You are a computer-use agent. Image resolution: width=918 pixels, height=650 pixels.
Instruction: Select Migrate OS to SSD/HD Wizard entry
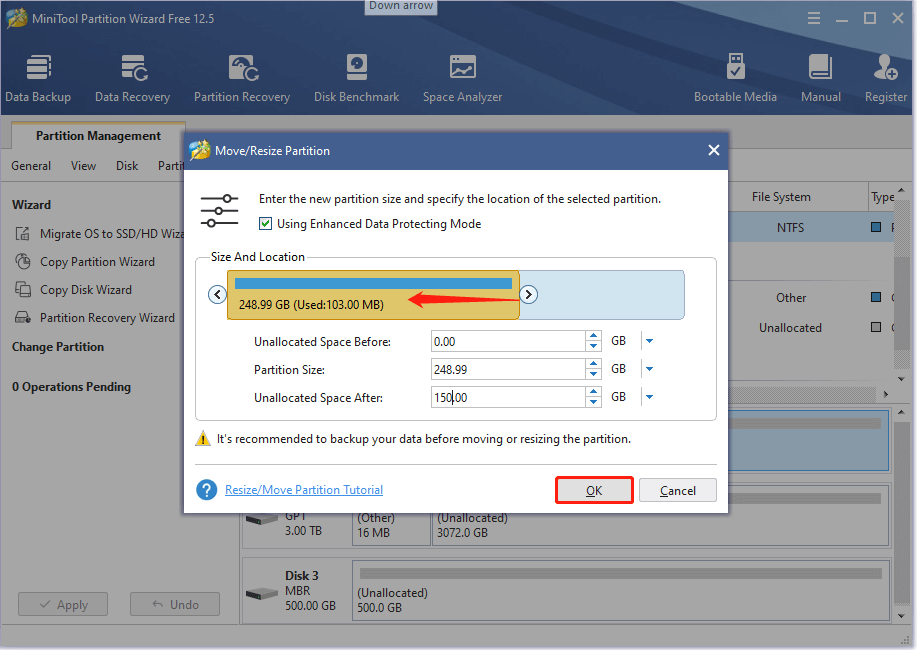pyautogui.click(x=111, y=234)
